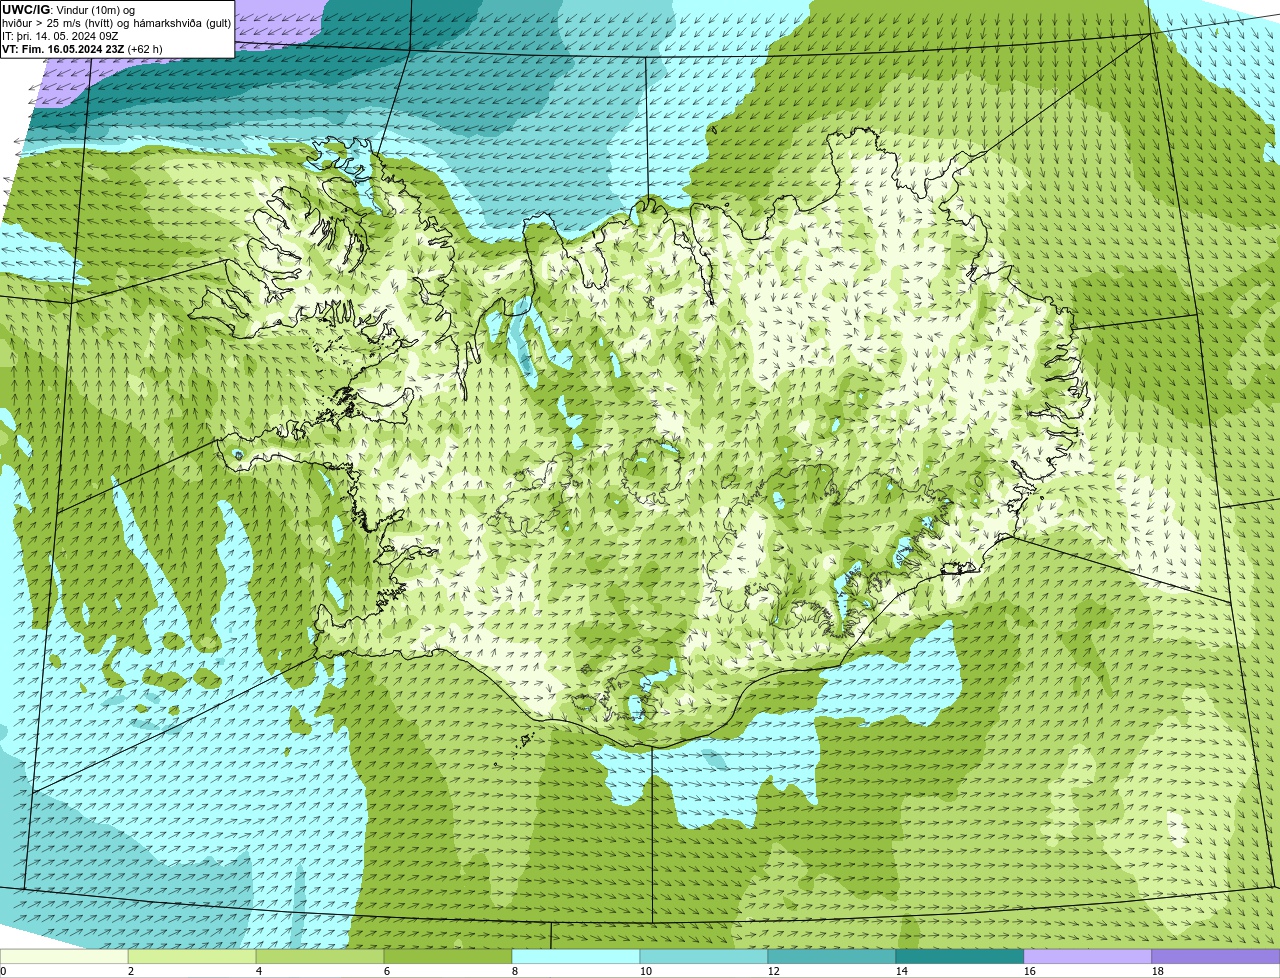The image size is (1280, 978).
Task: Click the legend scale label 4
Action: pyautogui.click(x=259, y=971)
